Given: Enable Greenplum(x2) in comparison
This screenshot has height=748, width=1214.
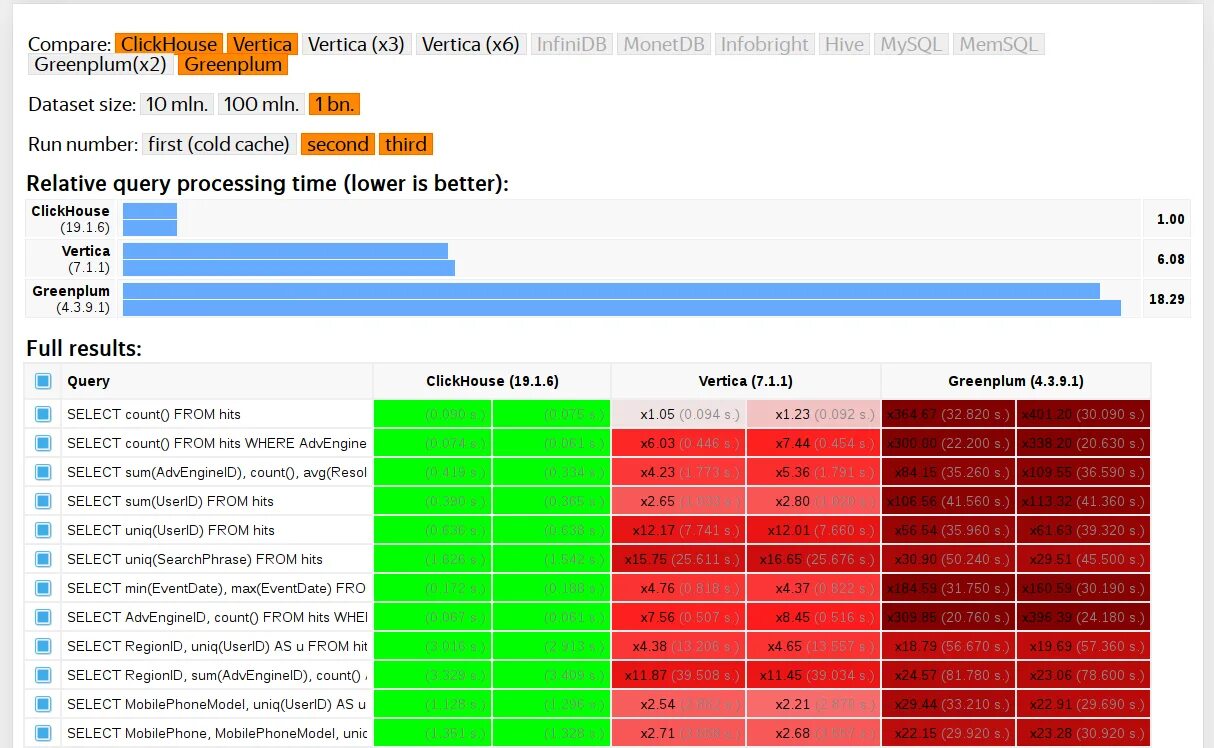Looking at the screenshot, I should click(x=101, y=65).
